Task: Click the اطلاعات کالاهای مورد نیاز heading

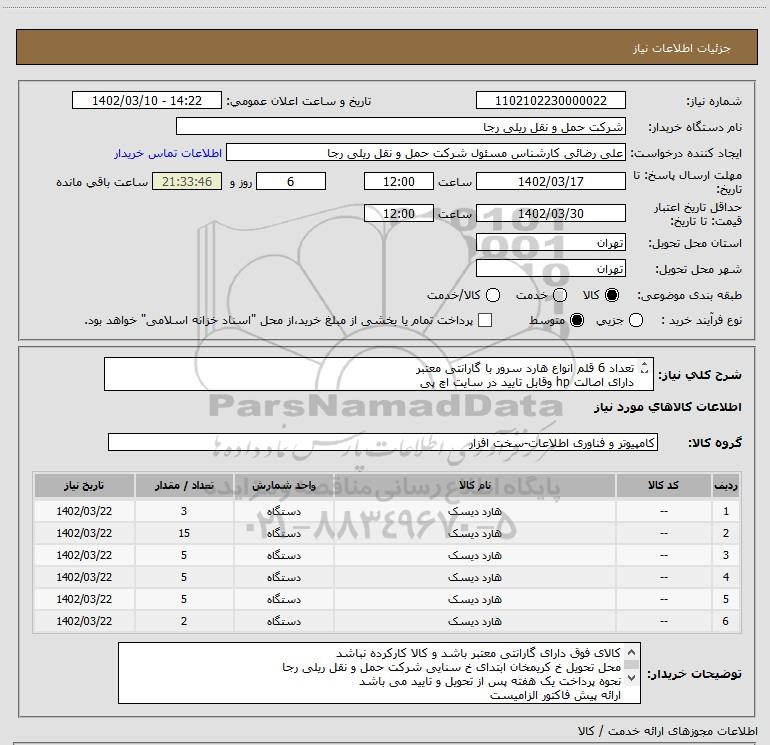Action: (667, 407)
